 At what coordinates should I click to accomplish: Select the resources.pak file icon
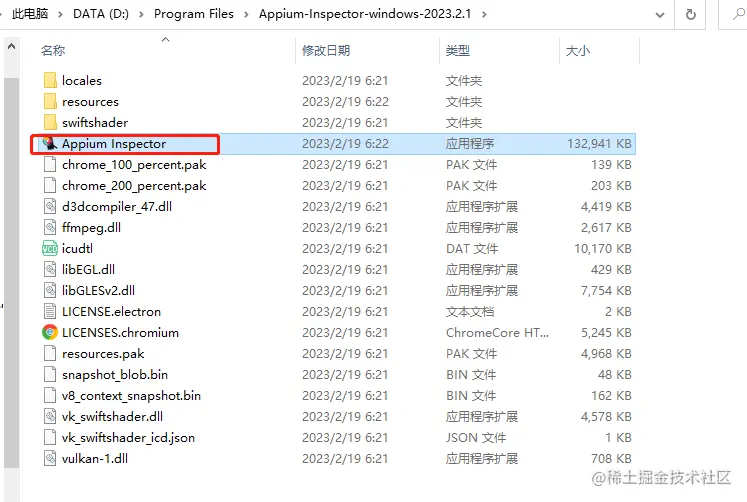[50, 353]
